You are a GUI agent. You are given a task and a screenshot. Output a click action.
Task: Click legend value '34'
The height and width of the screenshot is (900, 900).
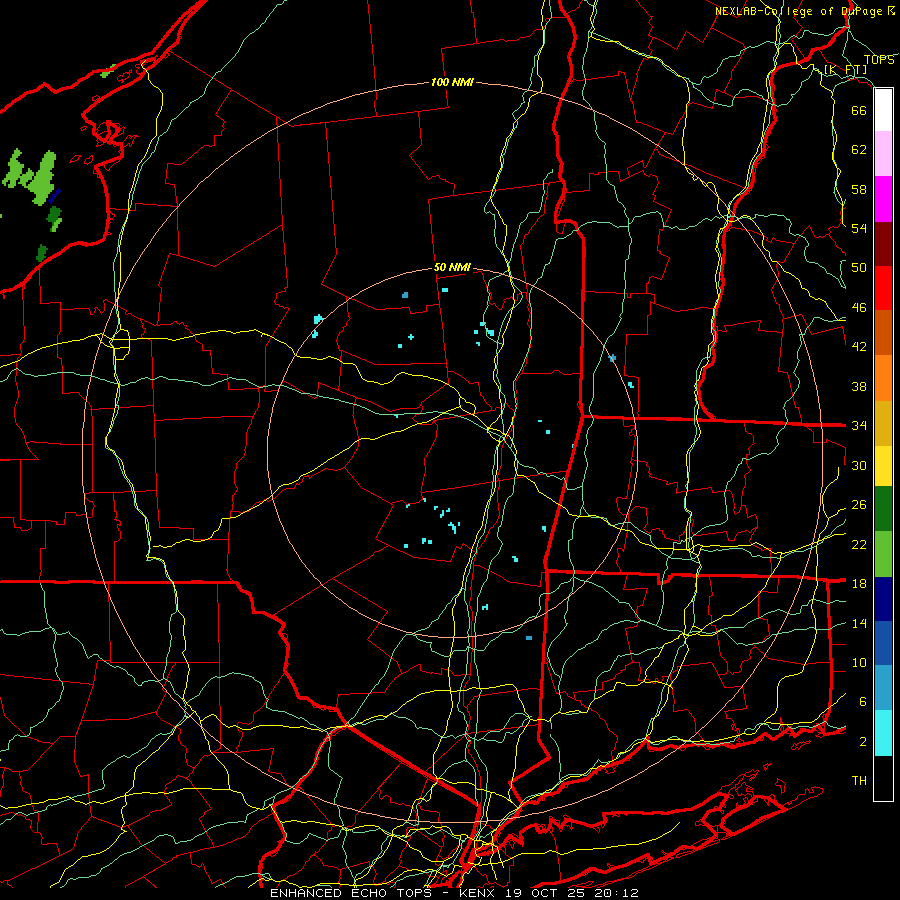859,426
